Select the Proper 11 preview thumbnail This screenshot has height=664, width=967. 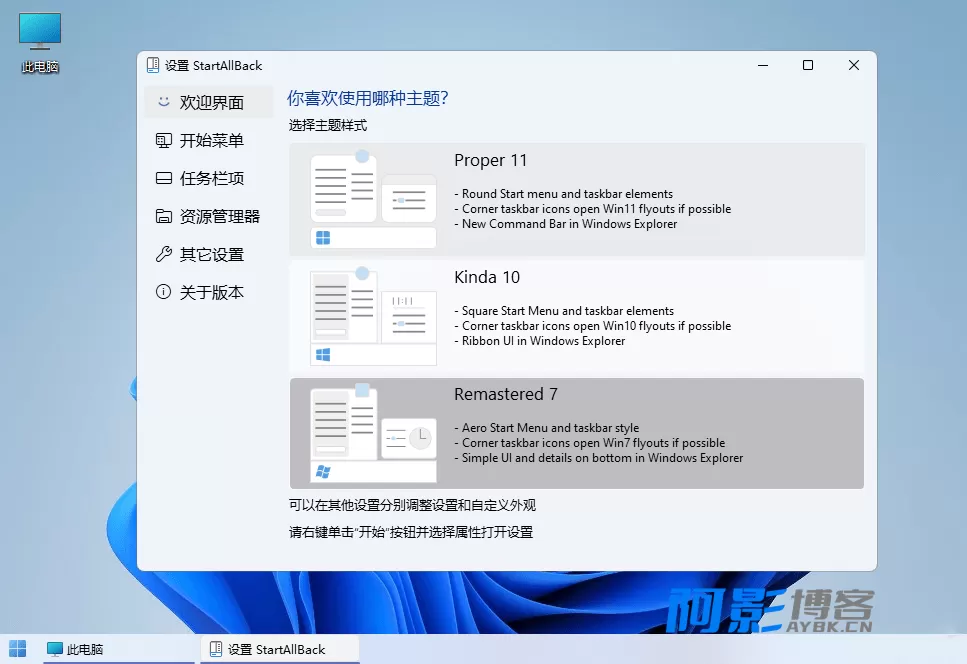pyautogui.click(x=374, y=199)
